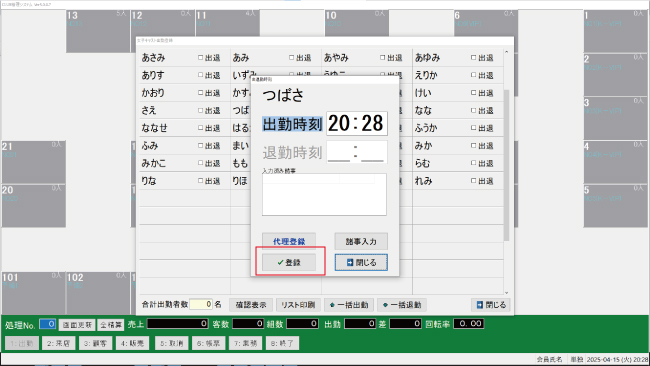This screenshot has width=650, height=366.
Task: Click the 8:終了 button
Action: click(x=282, y=343)
